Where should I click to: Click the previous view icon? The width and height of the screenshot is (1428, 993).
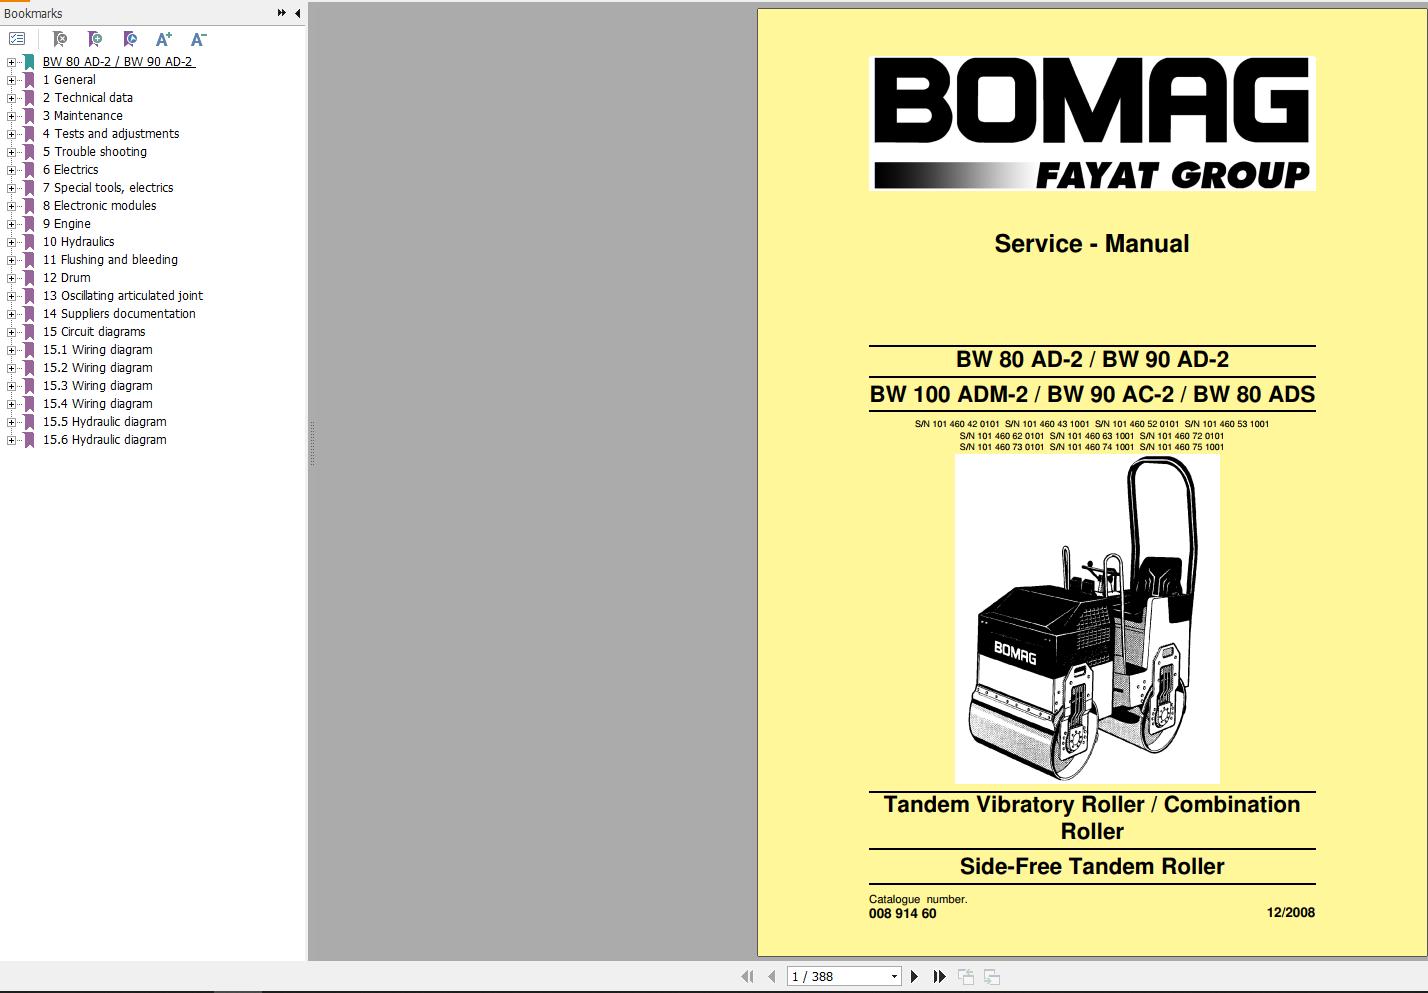966,976
